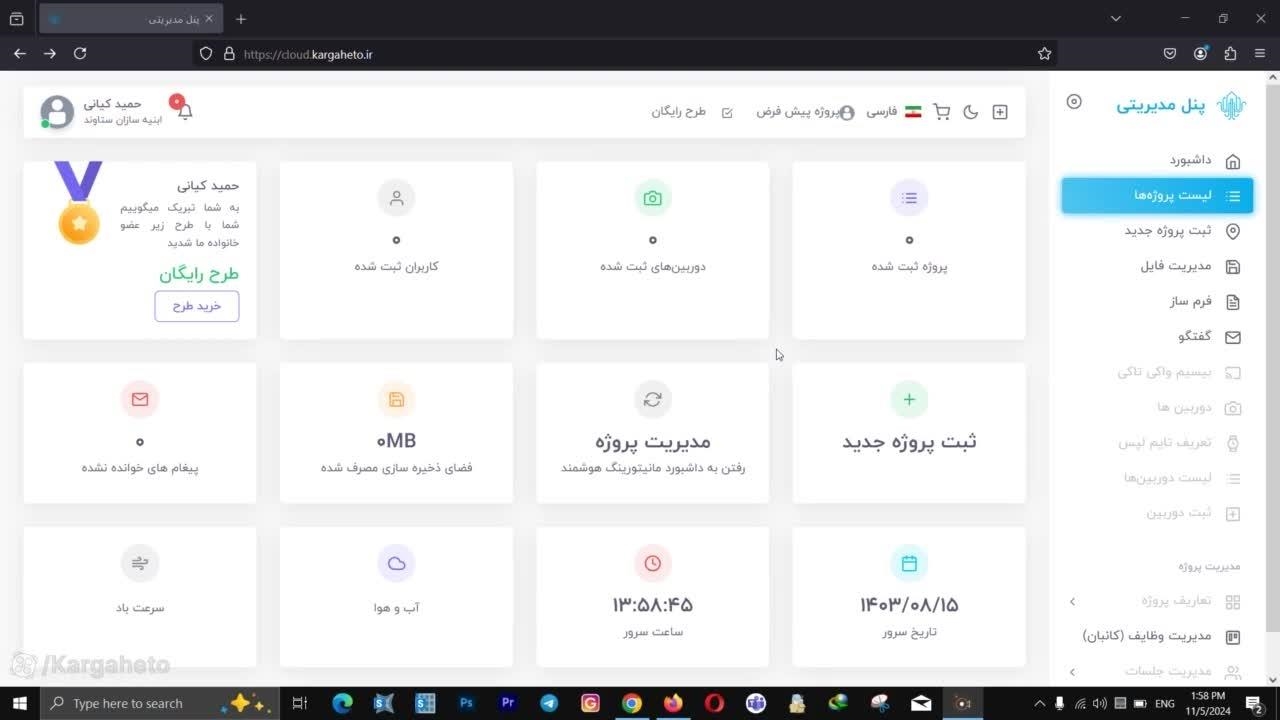Open the shopping cart icon
Viewport: 1280px width, 720px height.
(941, 112)
